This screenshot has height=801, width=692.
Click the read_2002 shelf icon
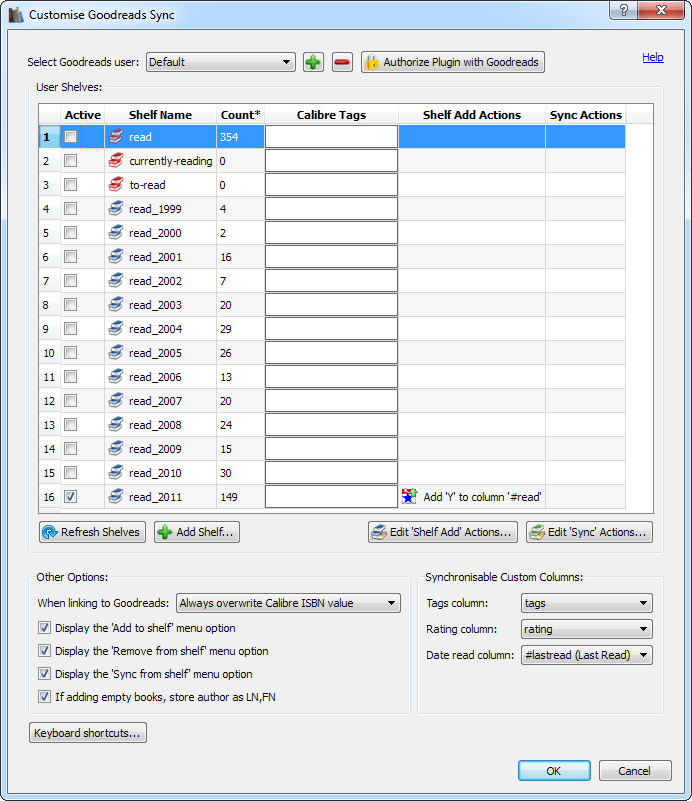pos(116,280)
